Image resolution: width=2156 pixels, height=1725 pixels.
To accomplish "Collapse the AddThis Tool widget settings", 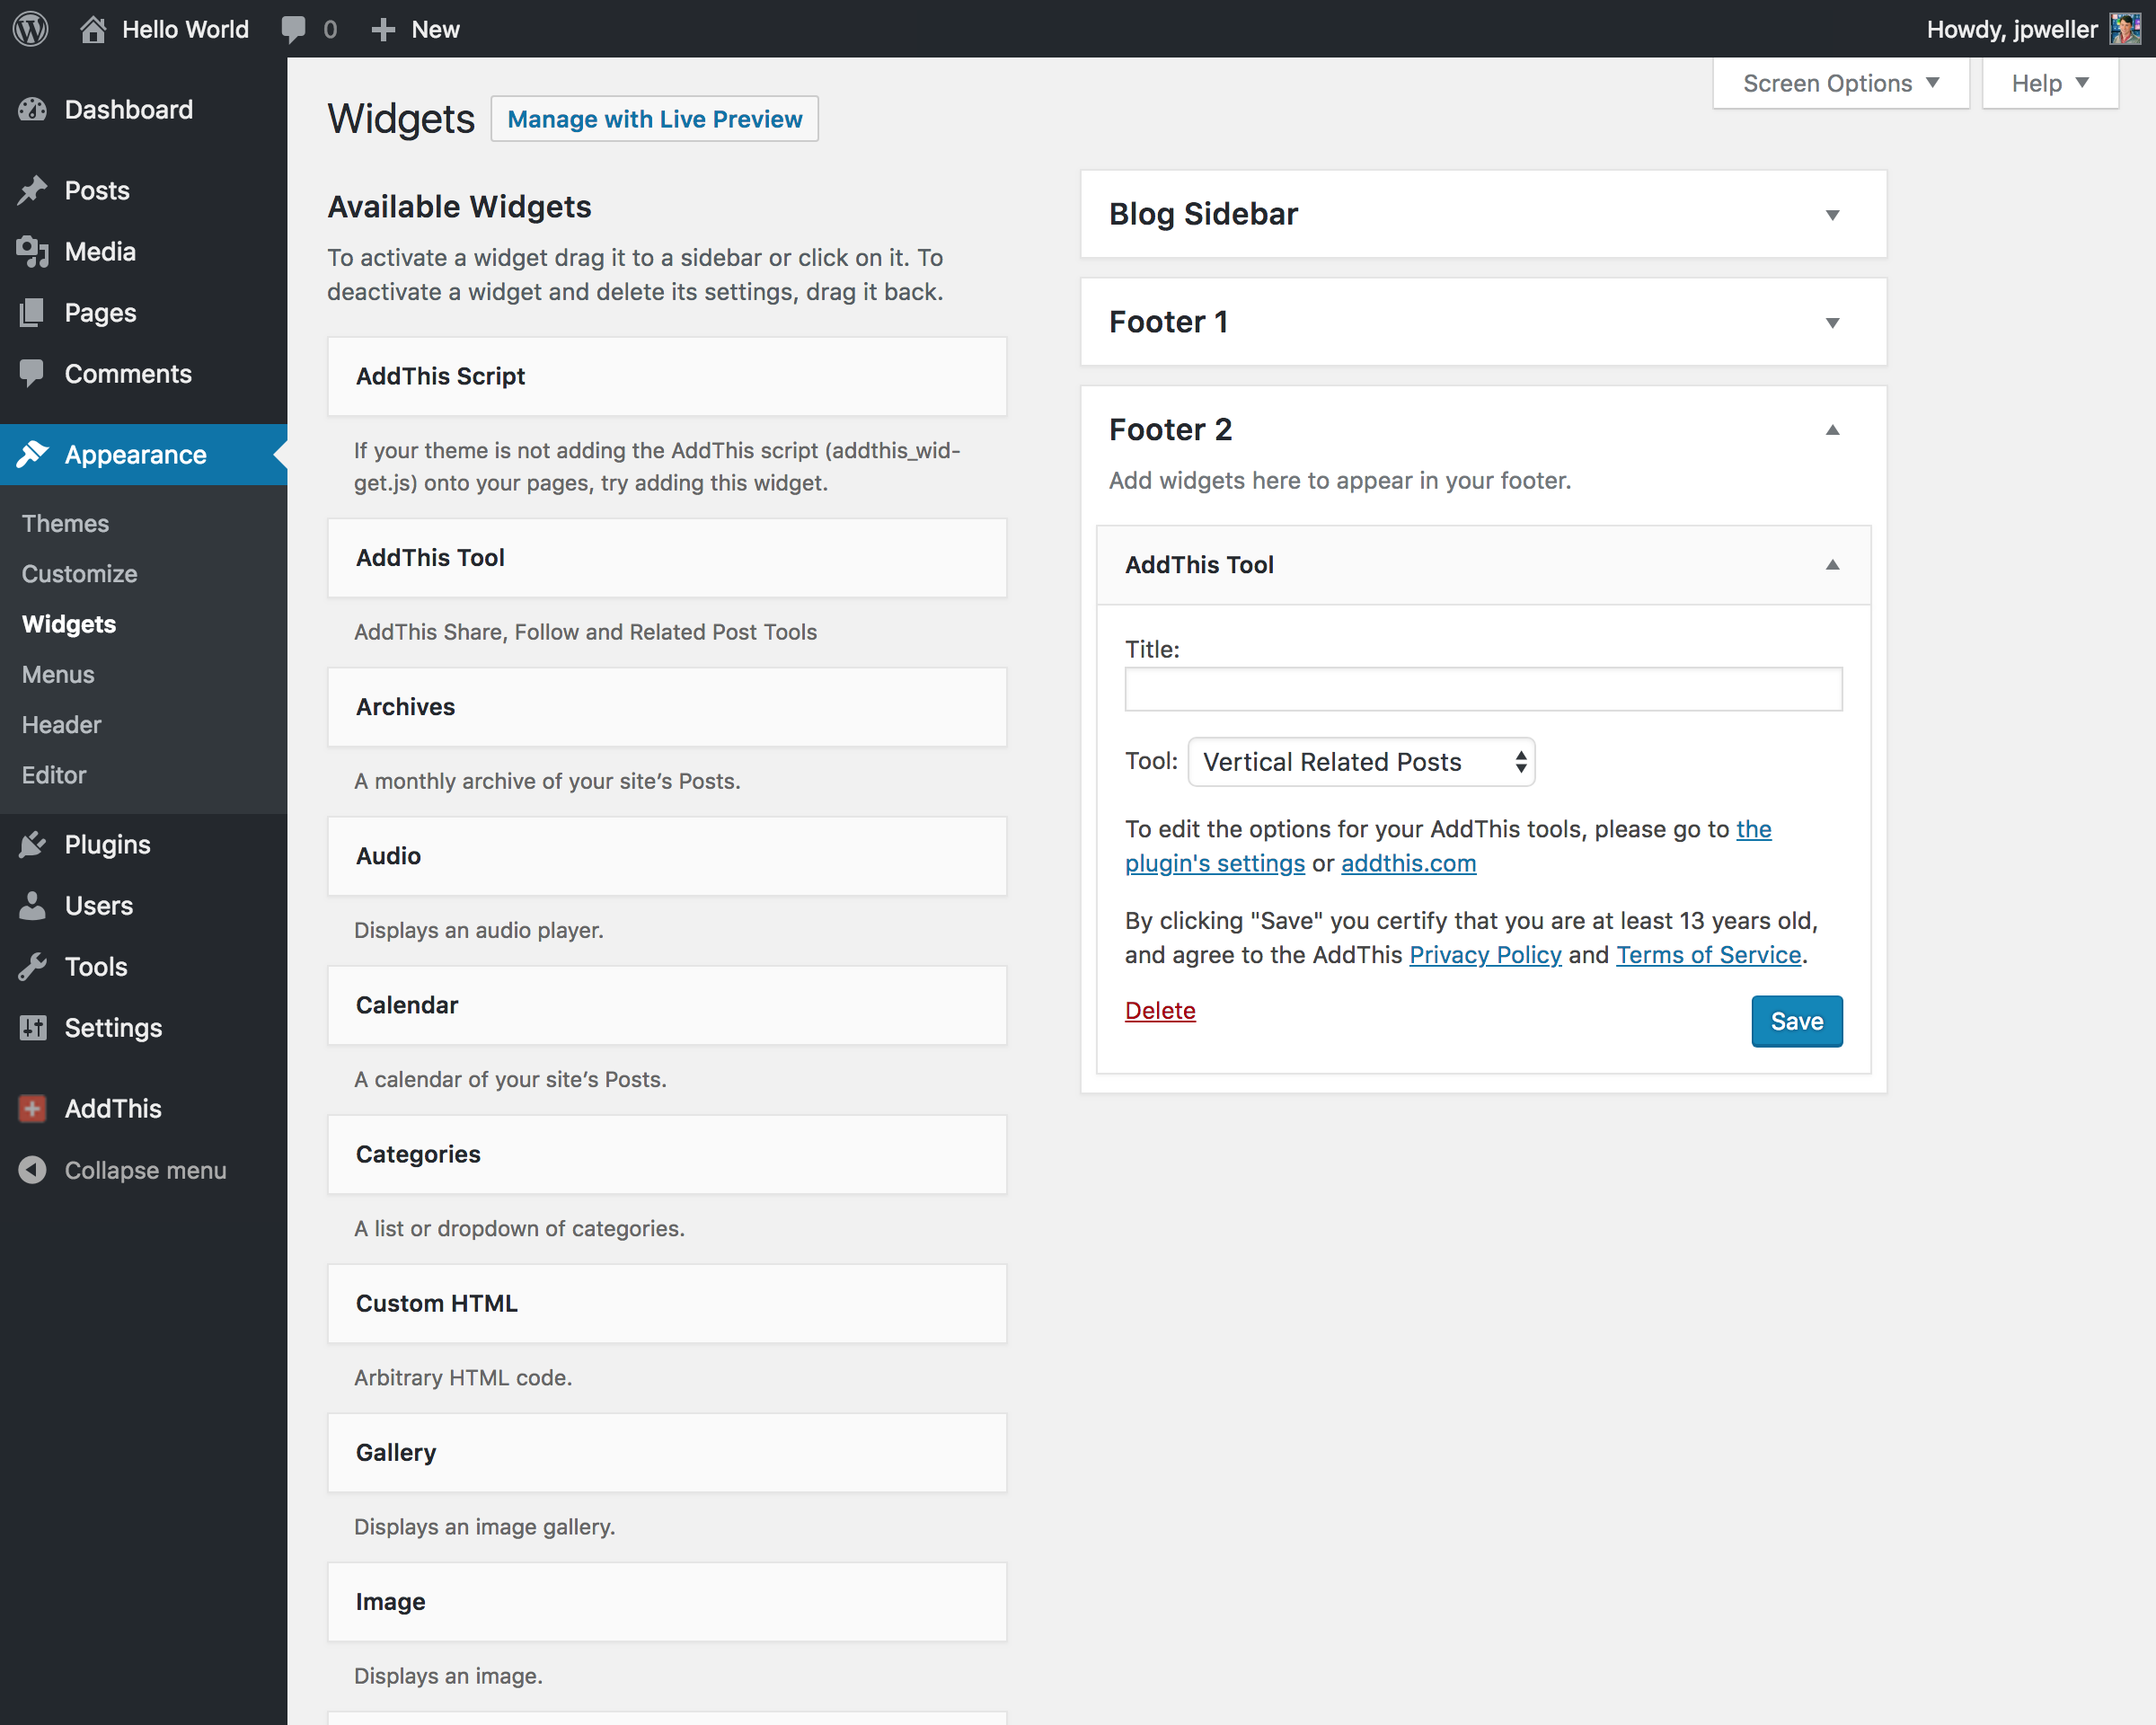I will pos(1832,565).
